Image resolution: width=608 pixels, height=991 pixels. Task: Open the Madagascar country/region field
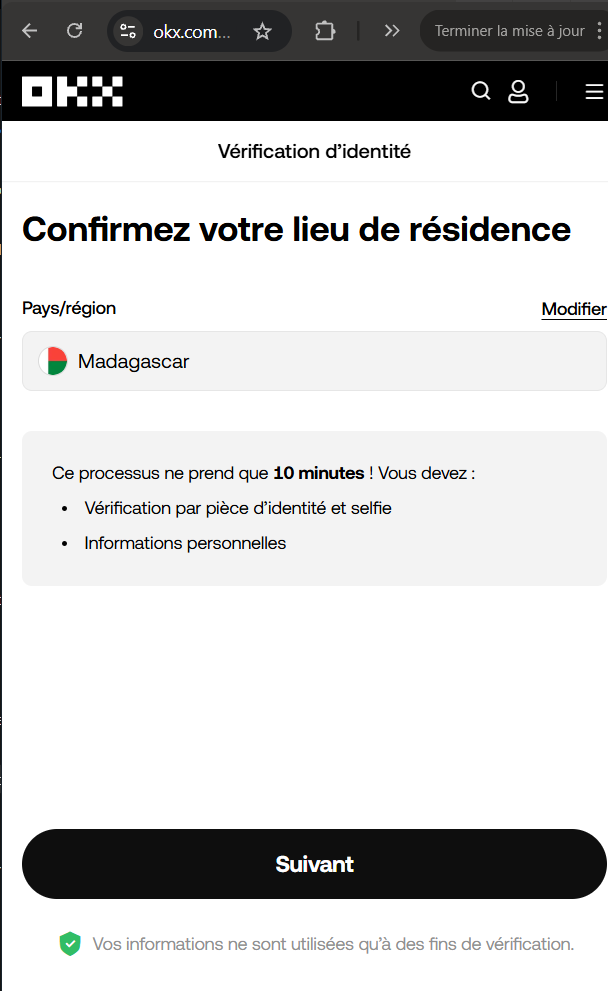pos(314,361)
